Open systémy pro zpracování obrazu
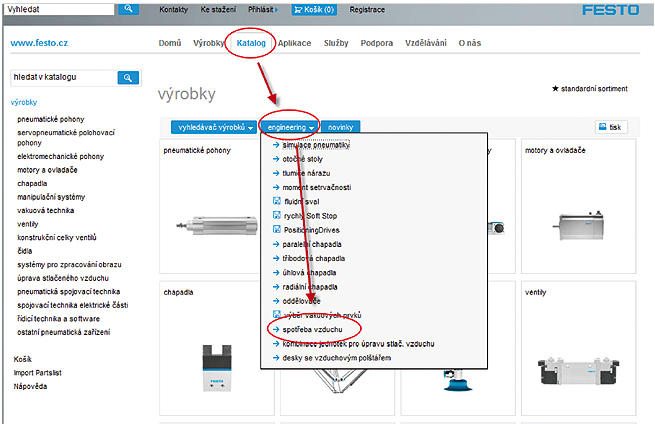 pyautogui.click(x=69, y=265)
